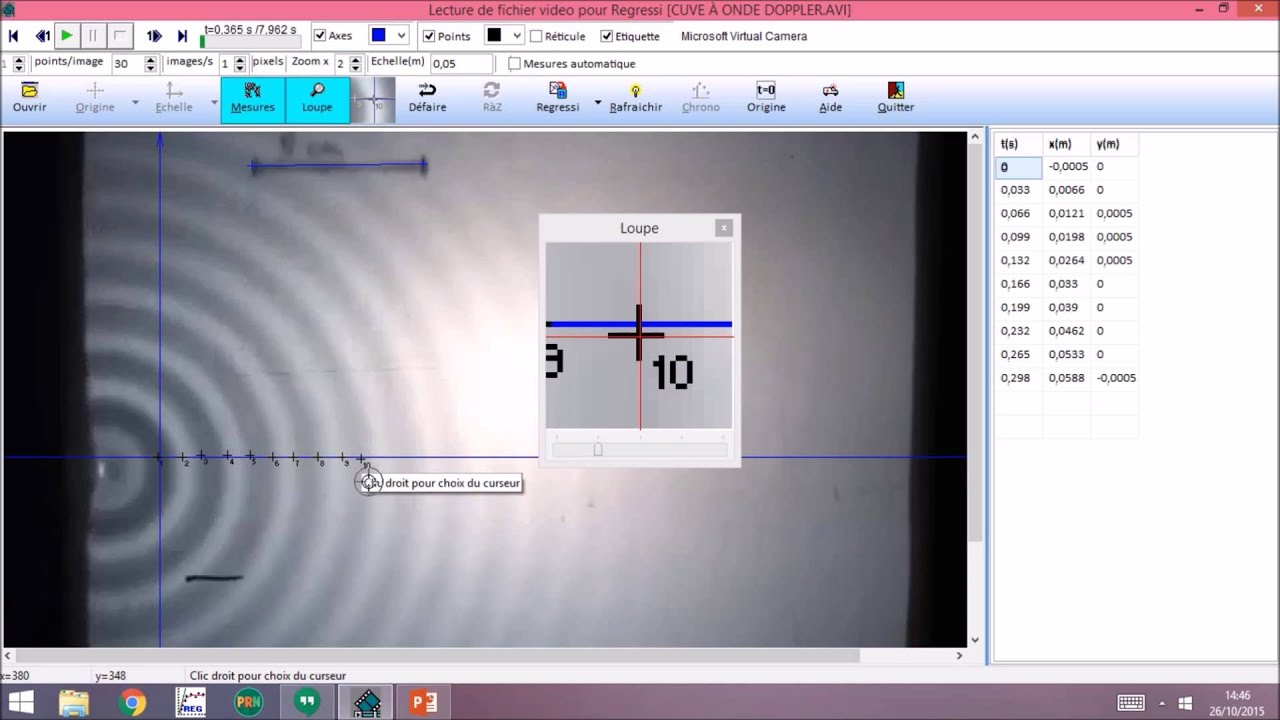This screenshot has width=1280, height=720.
Task: Open the Windows Start menu
Action: (20, 703)
